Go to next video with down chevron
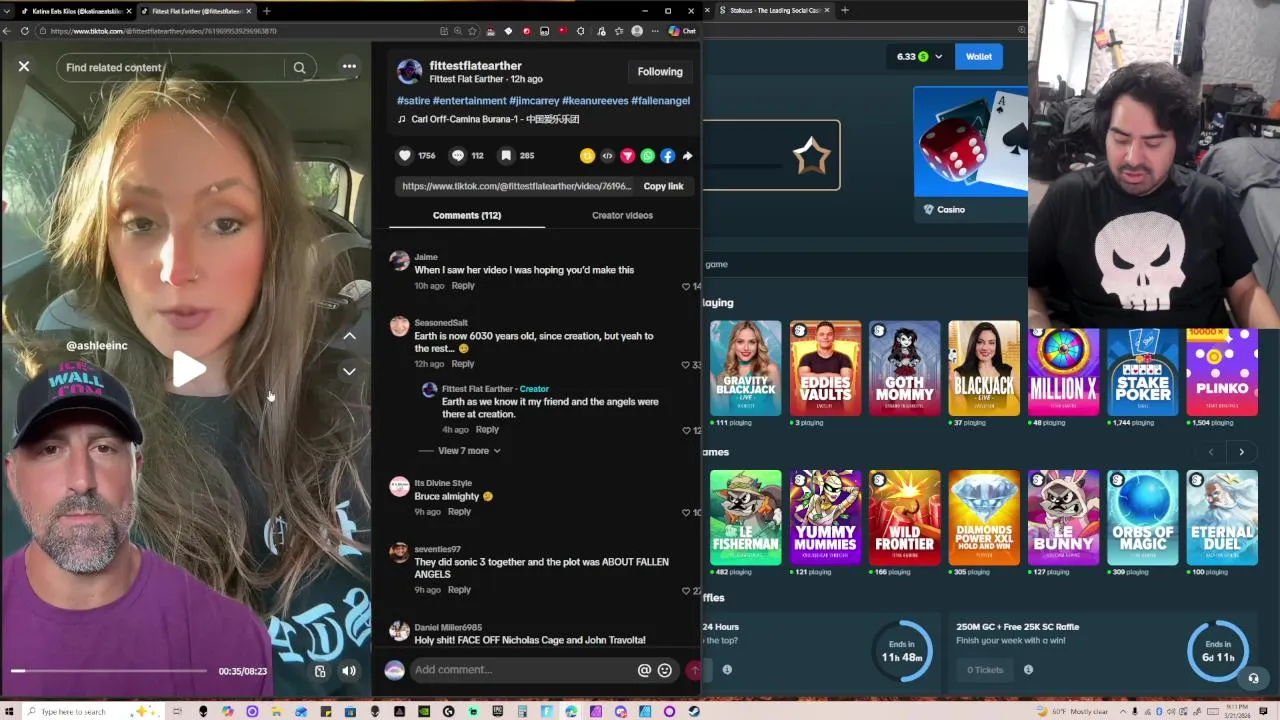The image size is (1280, 720). pos(349,371)
